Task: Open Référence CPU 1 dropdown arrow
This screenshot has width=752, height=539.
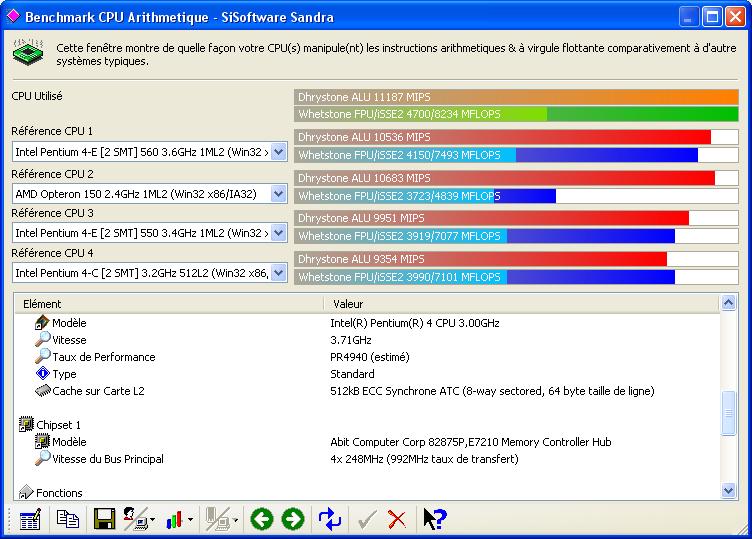Action: tap(279, 152)
